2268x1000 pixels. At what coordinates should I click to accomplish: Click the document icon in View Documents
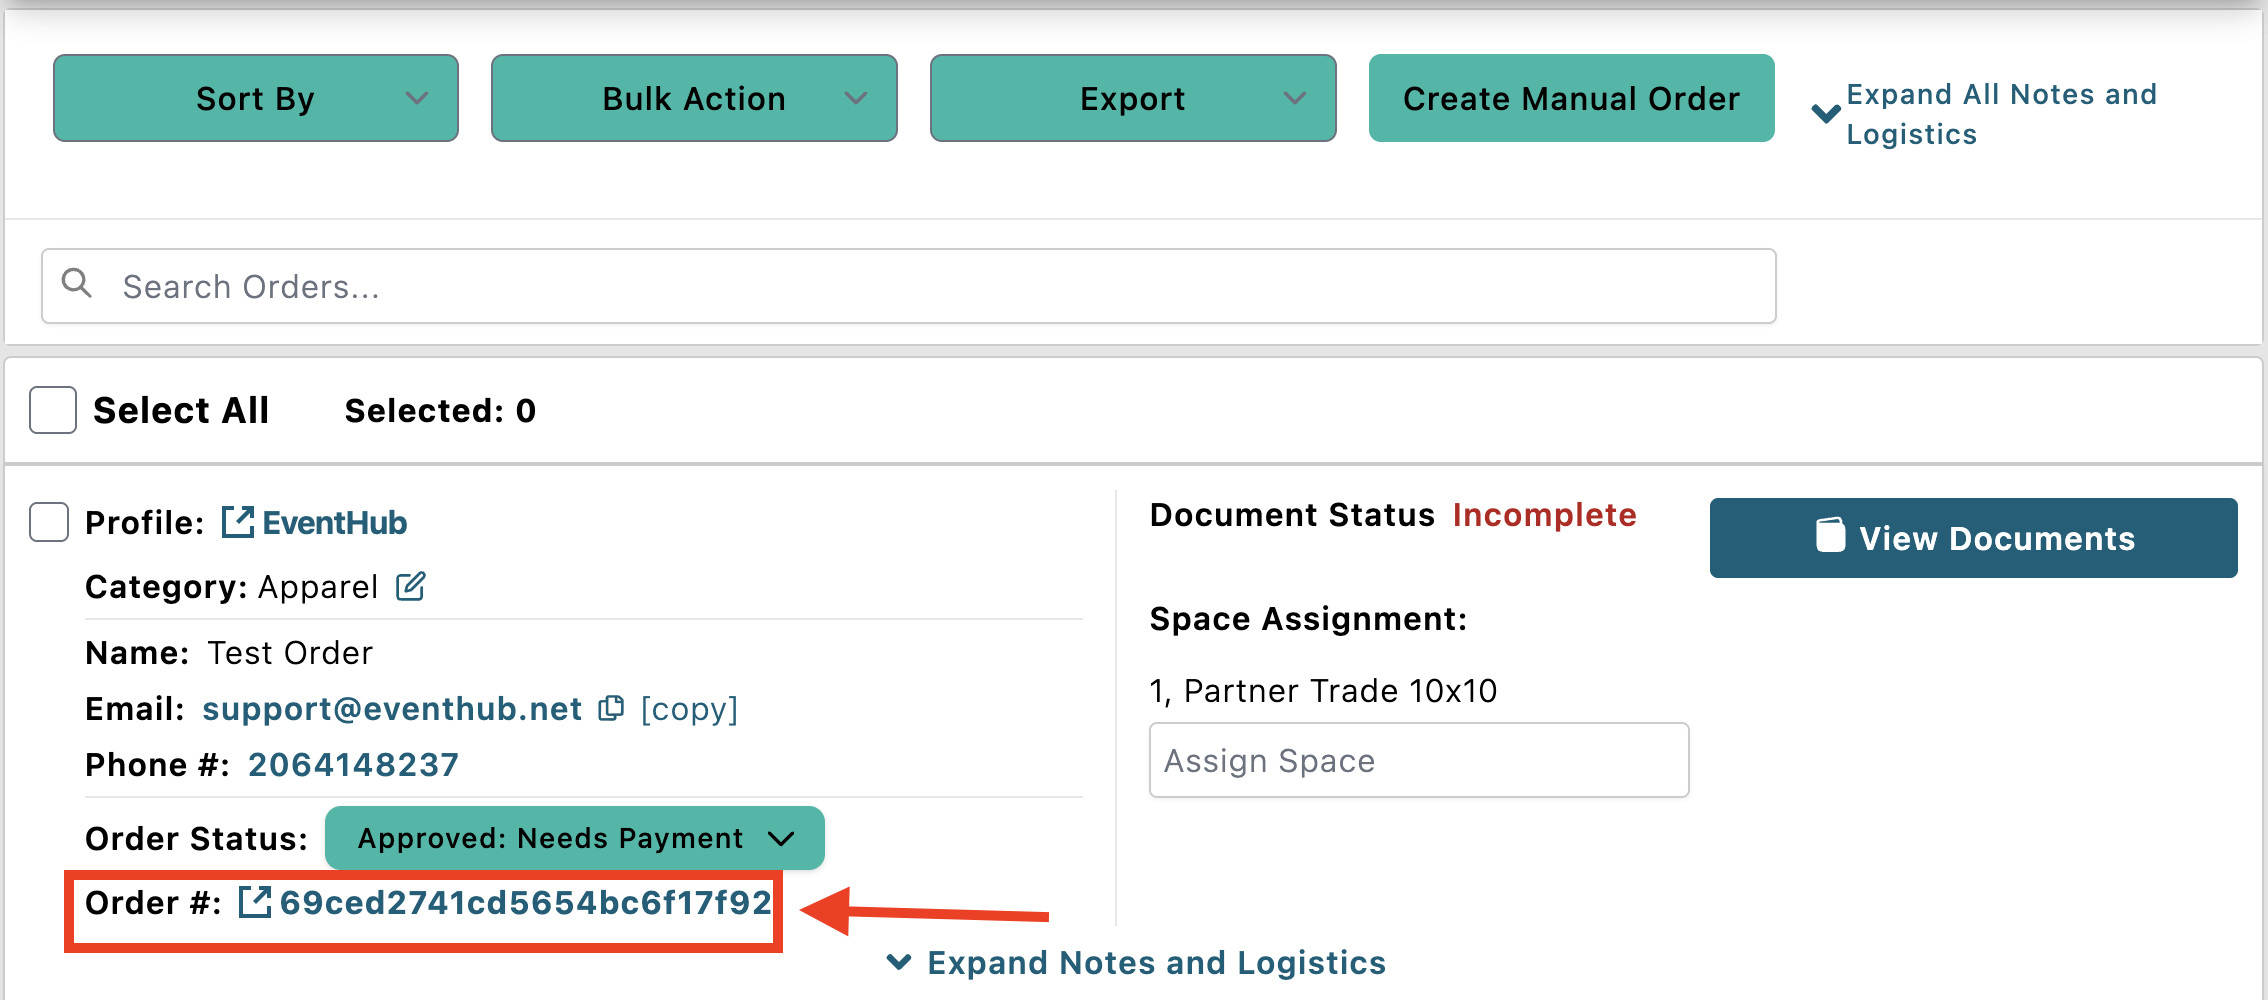1830,537
